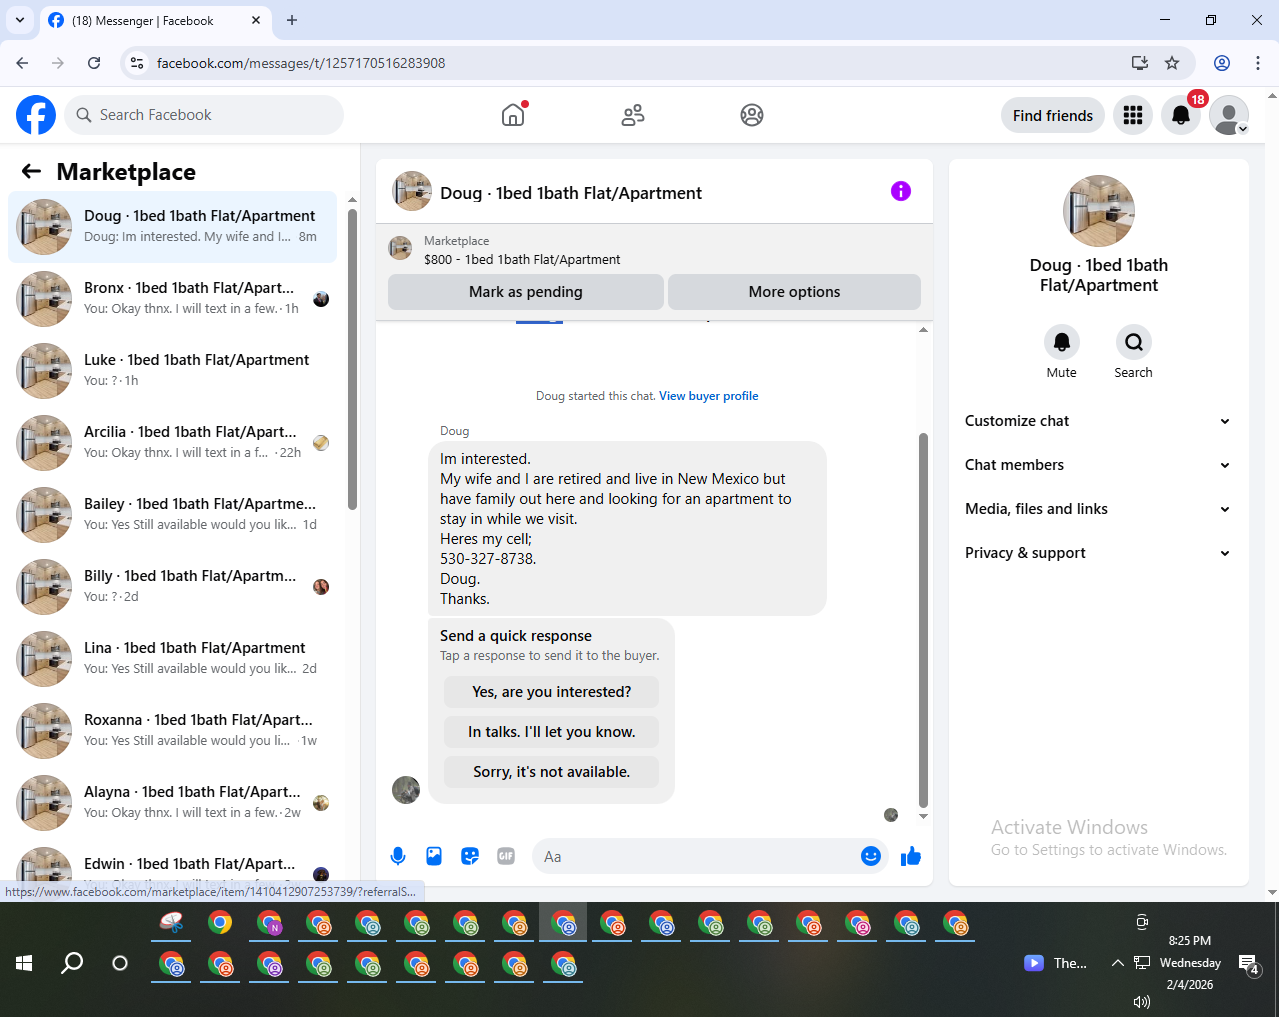1279x1017 pixels.
Task: Expand Media, files and links section
Action: pos(1098,509)
